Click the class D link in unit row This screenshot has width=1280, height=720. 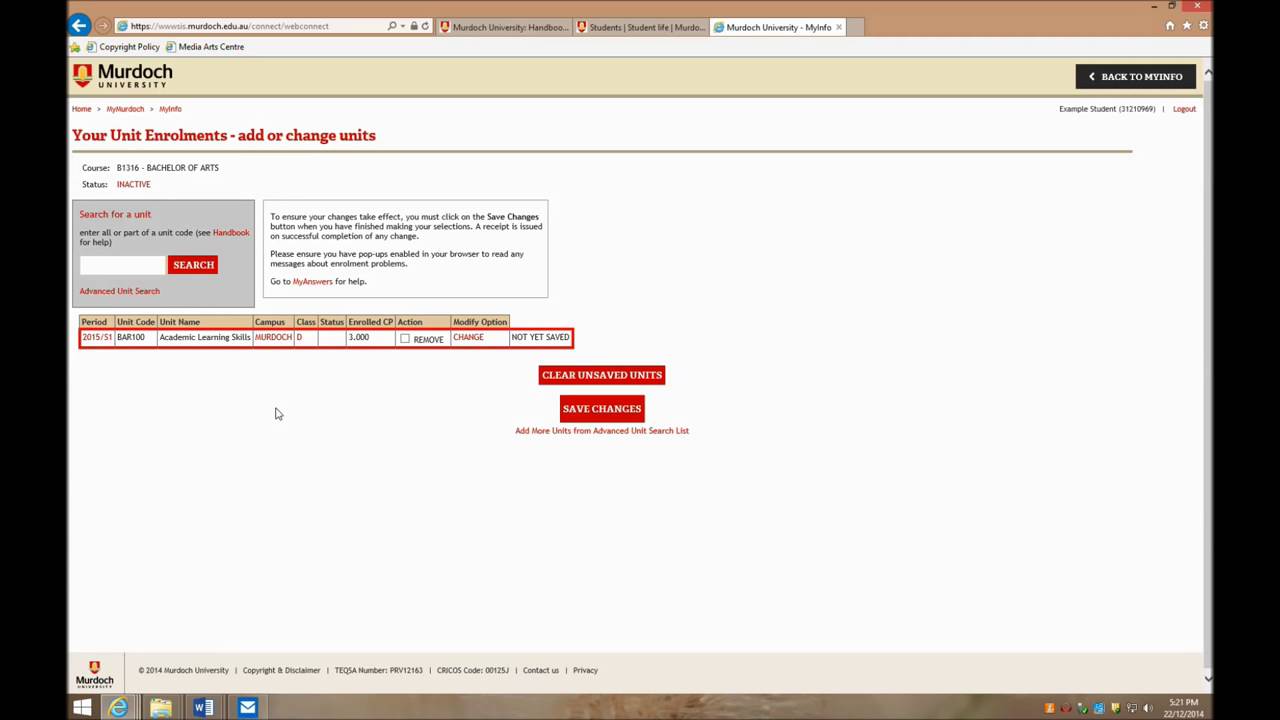[299, 337]
